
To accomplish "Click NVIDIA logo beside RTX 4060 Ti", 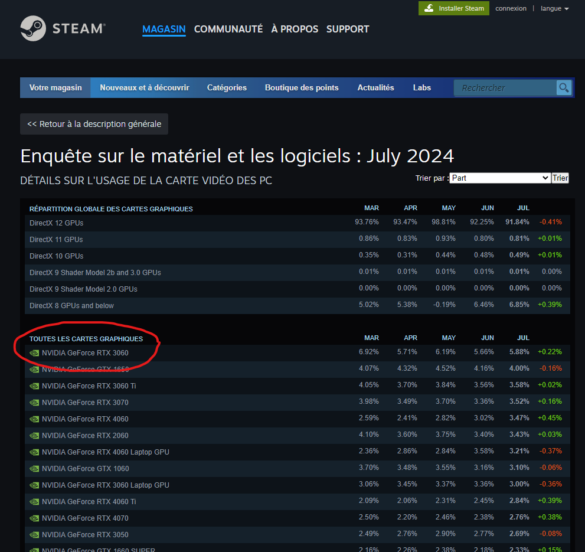I will coord(34,502).
